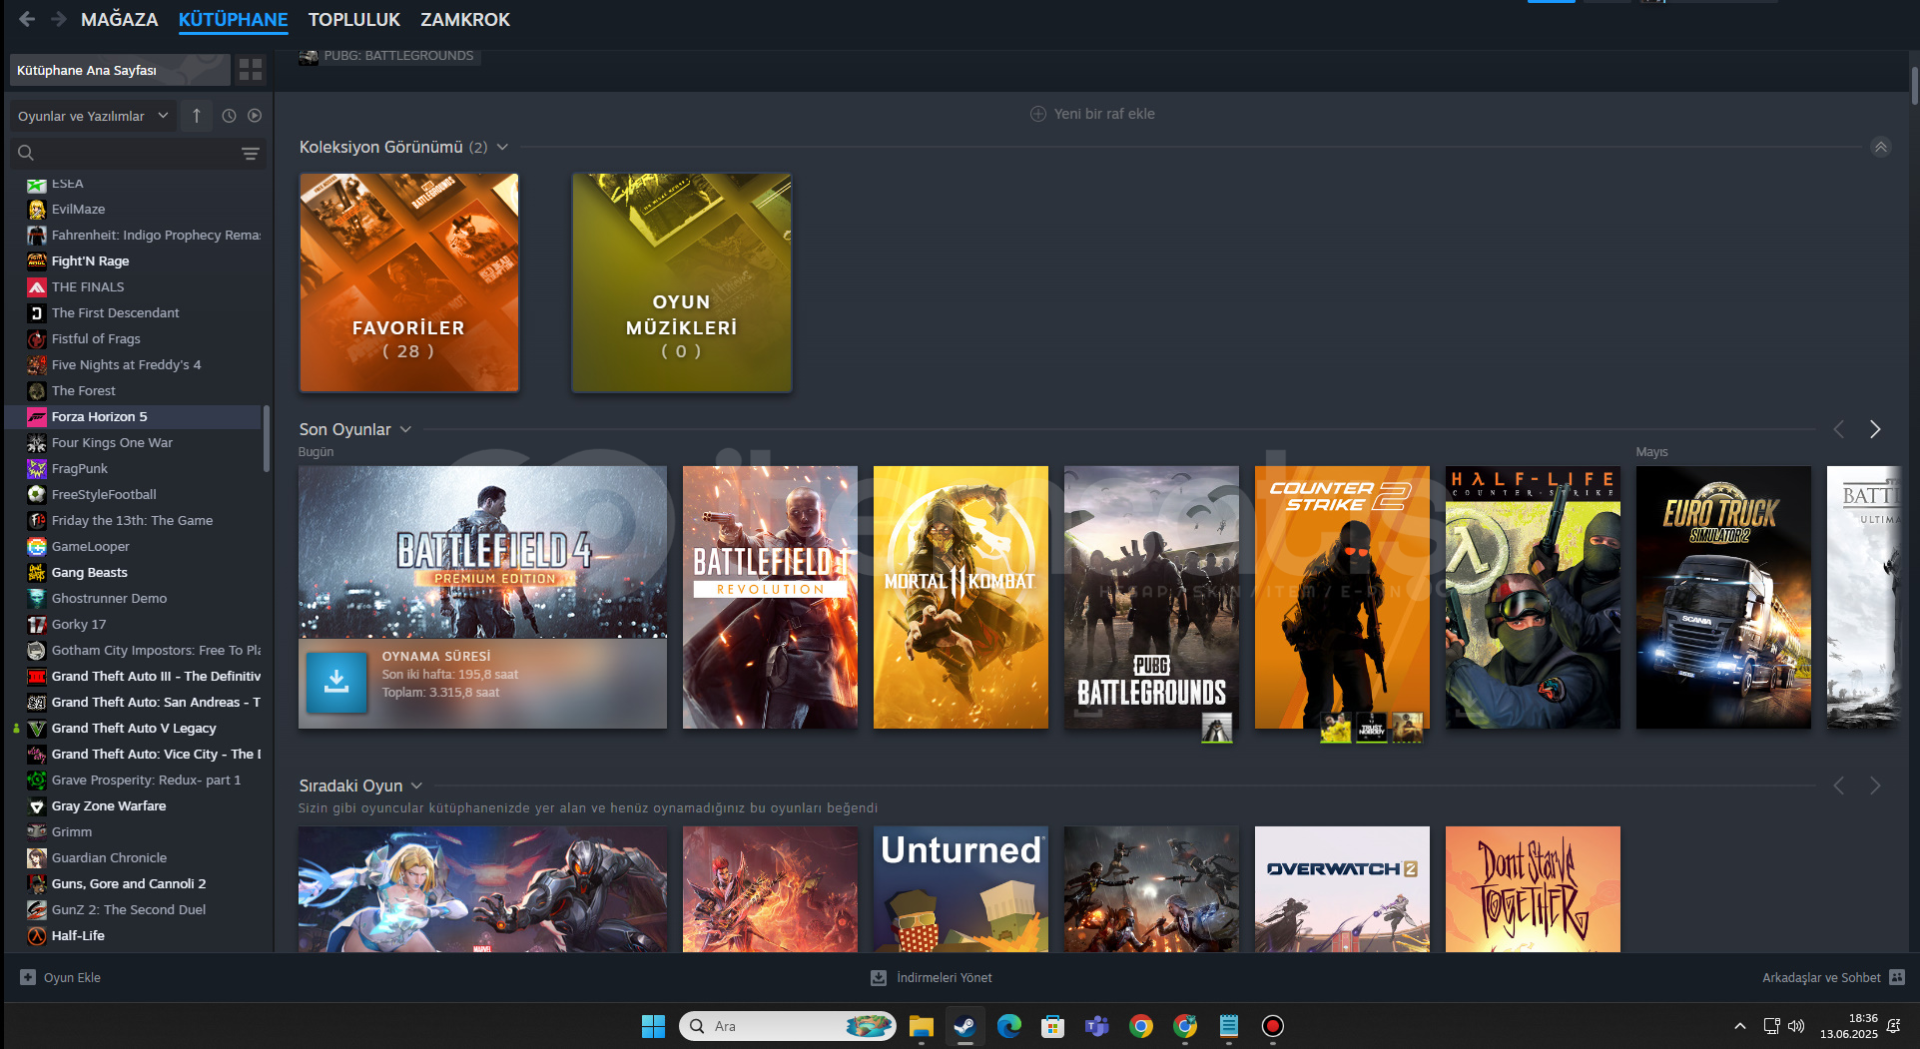This screenshot has width=1920, height=1049.
Task: Move Sıradaki Oyun shelf left arrow
Action: pos(1838,786)
